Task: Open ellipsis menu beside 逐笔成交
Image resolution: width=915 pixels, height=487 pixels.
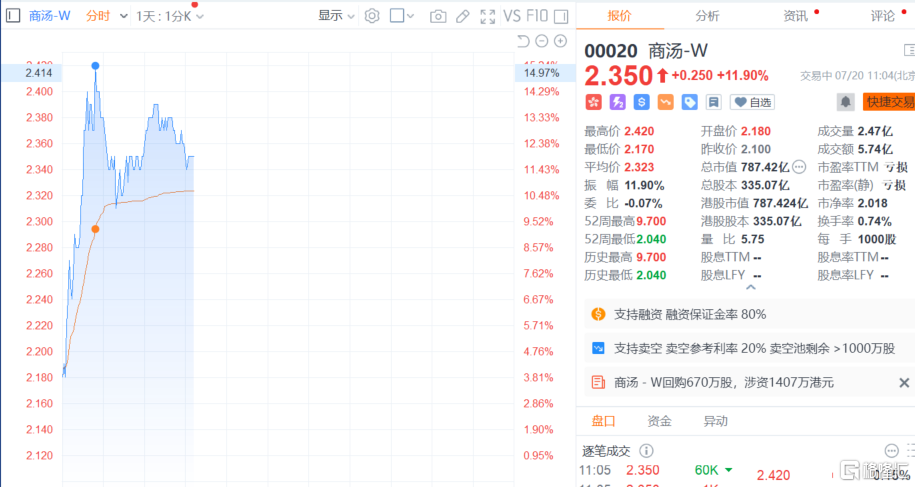Action: click(891, 451)
